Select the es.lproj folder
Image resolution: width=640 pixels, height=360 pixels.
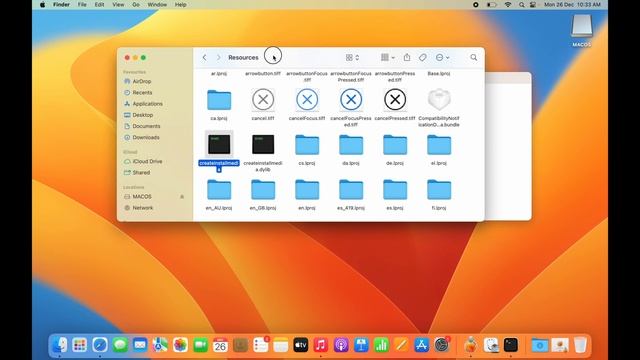pos(395,190)
